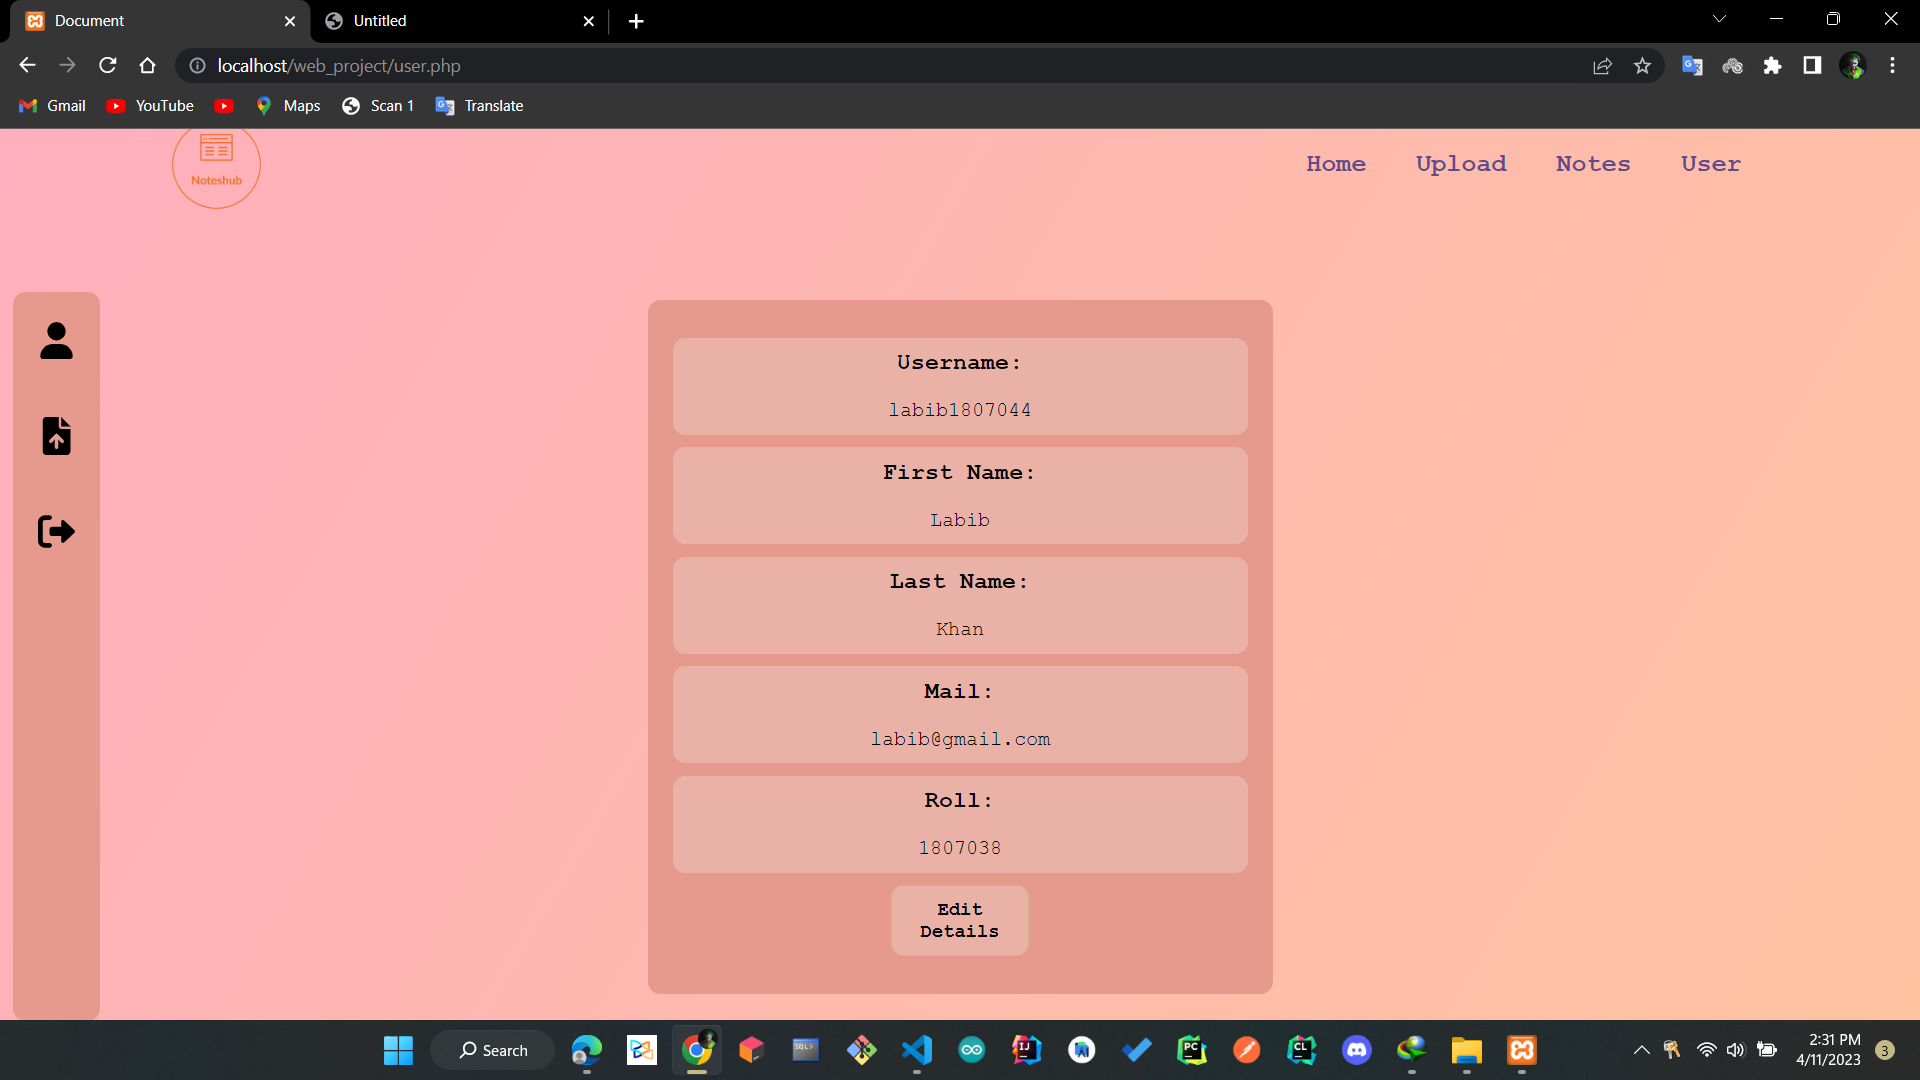Toggle the browser side panel
This screenshot has height=1080, width=1920.
tap(1812, 65)
